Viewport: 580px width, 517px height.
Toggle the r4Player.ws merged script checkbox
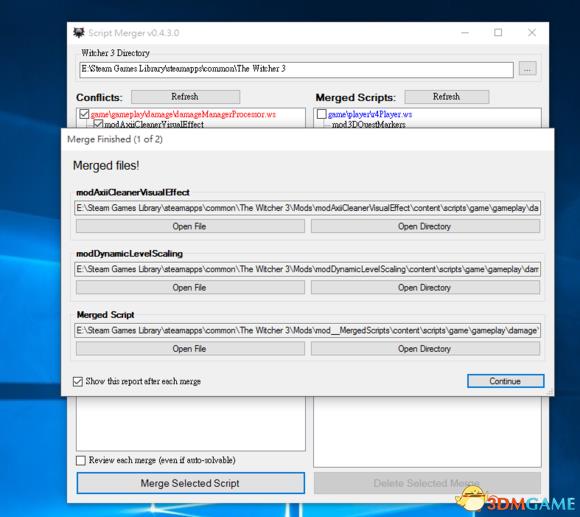(x=321, y=114)
